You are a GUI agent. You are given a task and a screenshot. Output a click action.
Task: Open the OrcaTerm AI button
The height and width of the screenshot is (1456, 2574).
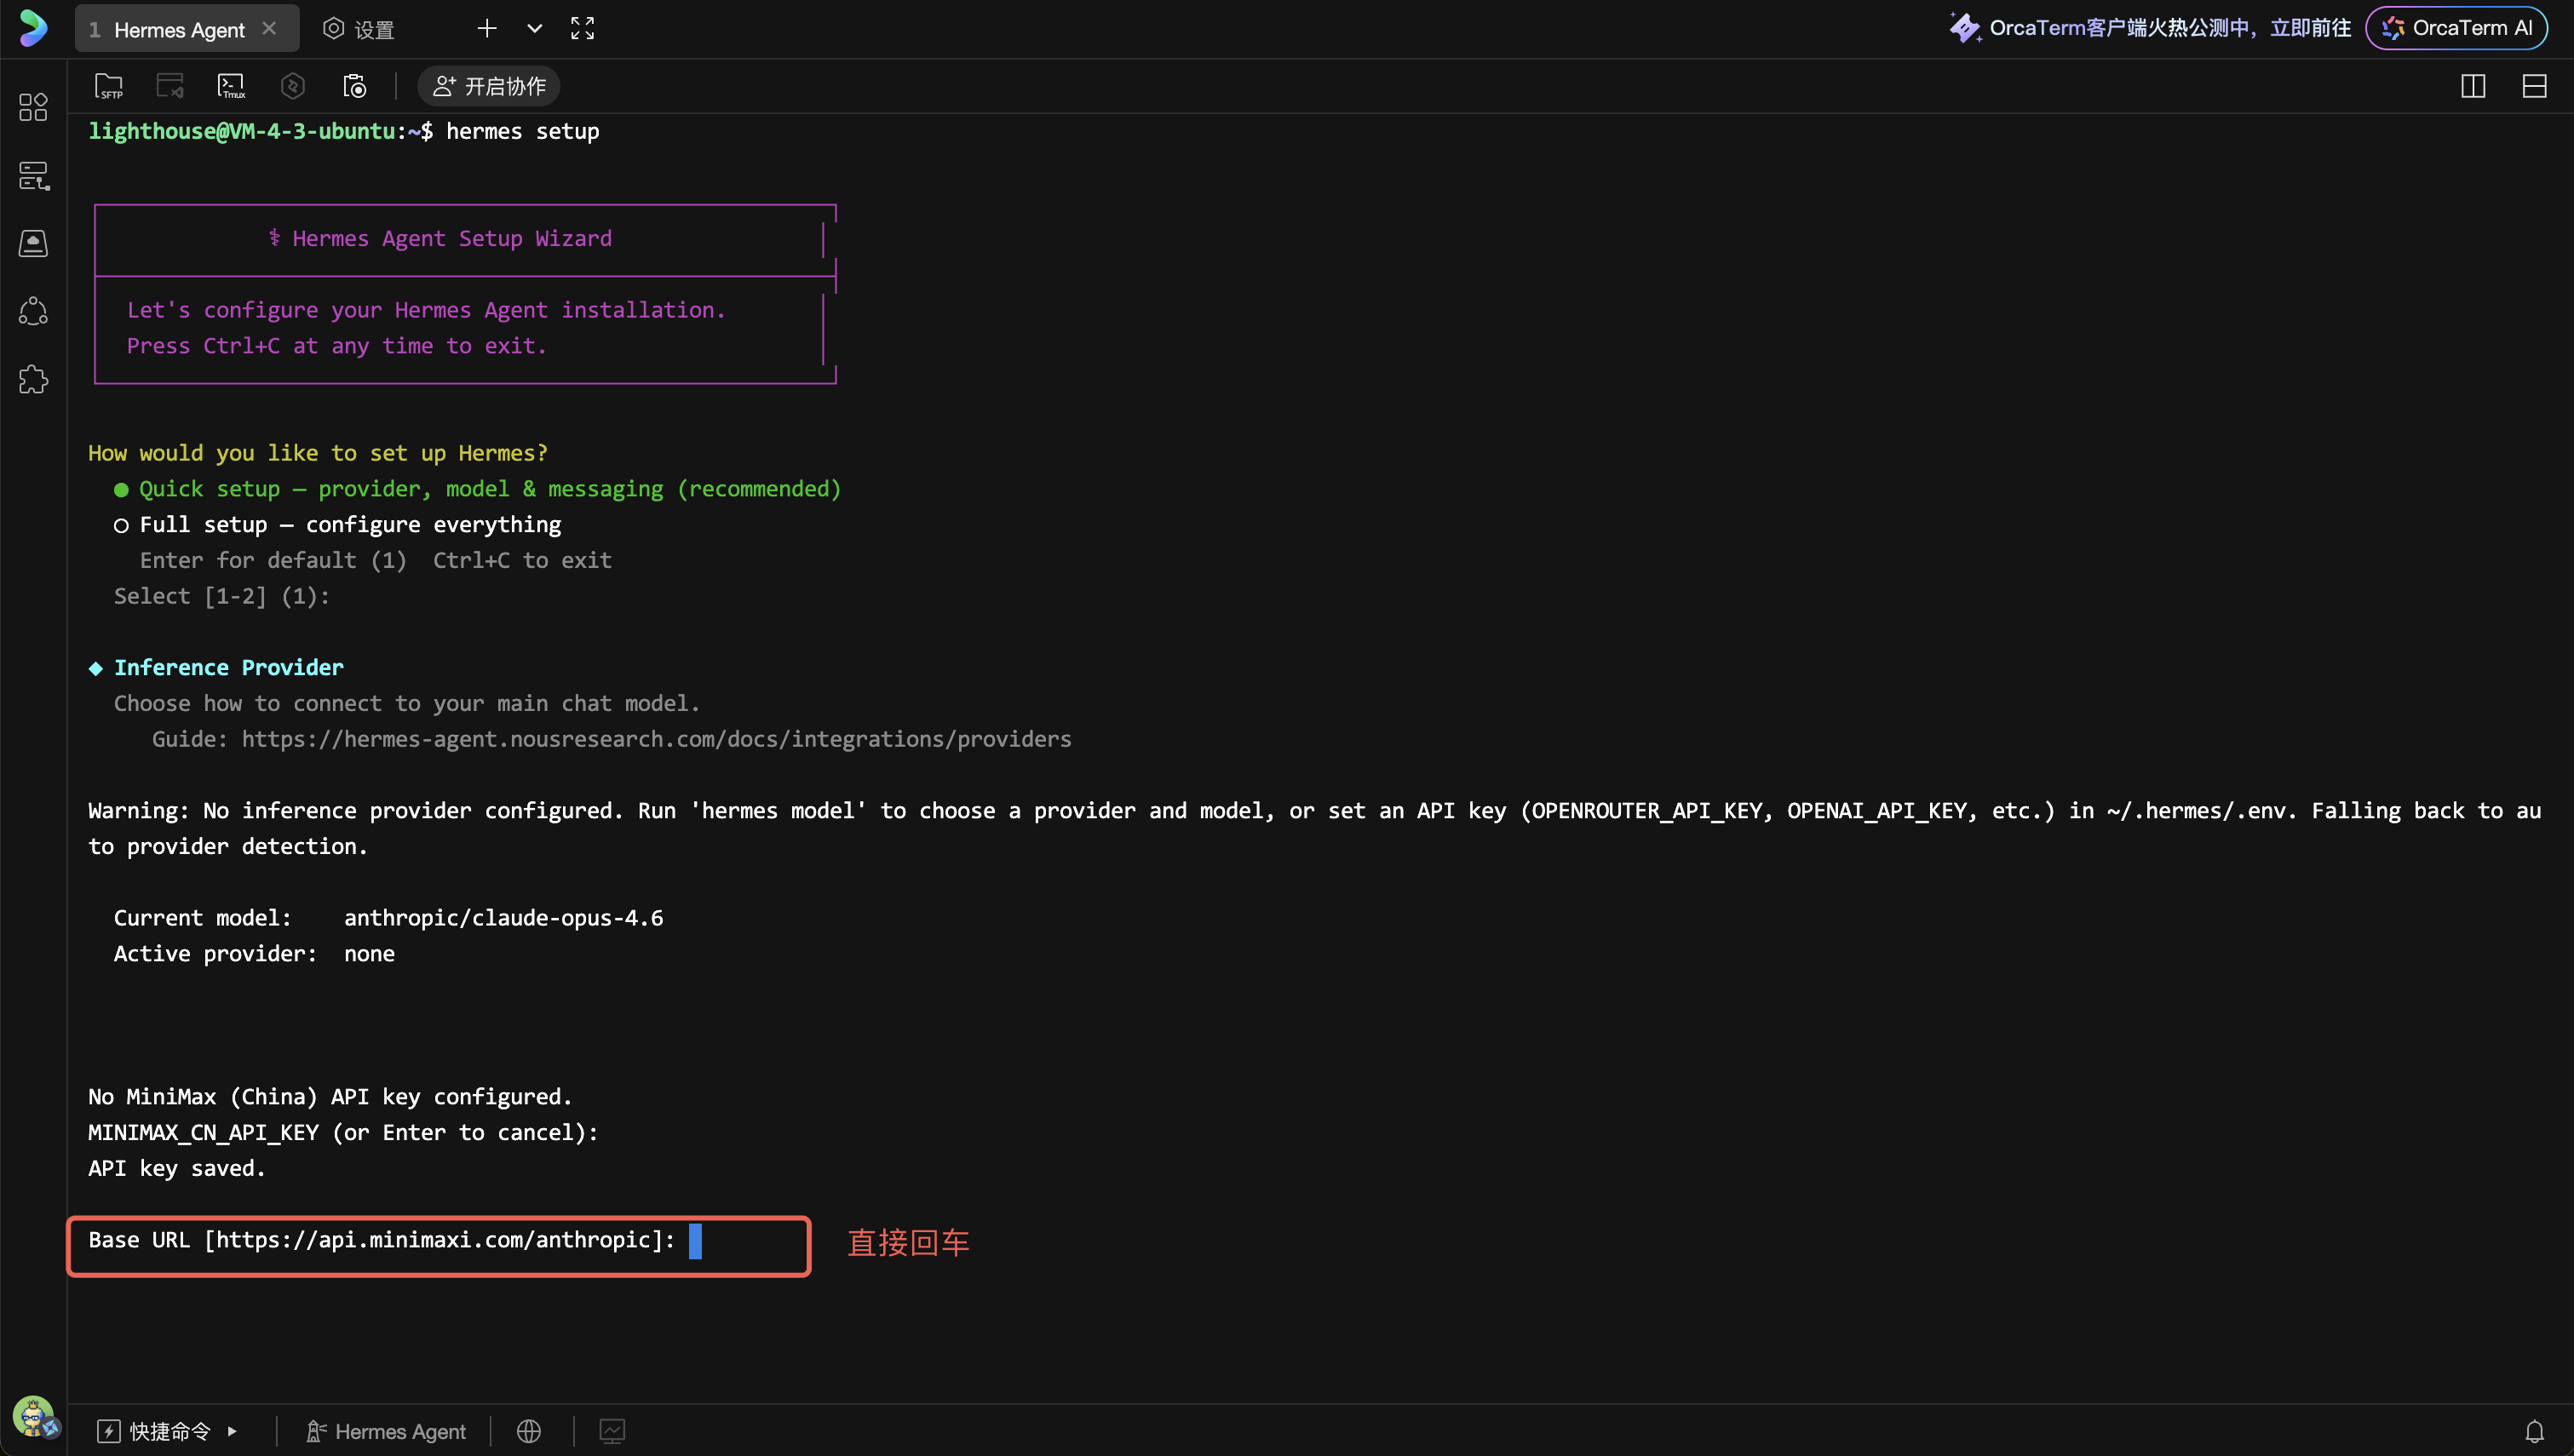[2456, 28]
